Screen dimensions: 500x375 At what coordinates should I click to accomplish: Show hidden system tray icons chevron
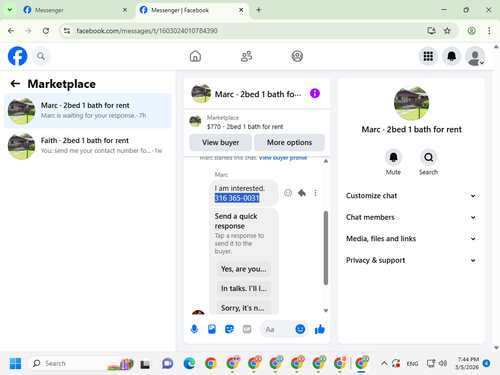pos(384,363)
